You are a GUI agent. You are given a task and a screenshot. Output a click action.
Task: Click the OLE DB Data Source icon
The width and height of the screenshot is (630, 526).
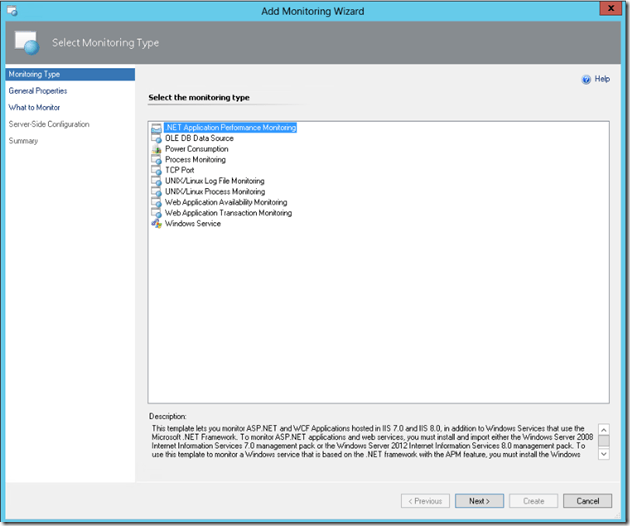pos(156,139)
